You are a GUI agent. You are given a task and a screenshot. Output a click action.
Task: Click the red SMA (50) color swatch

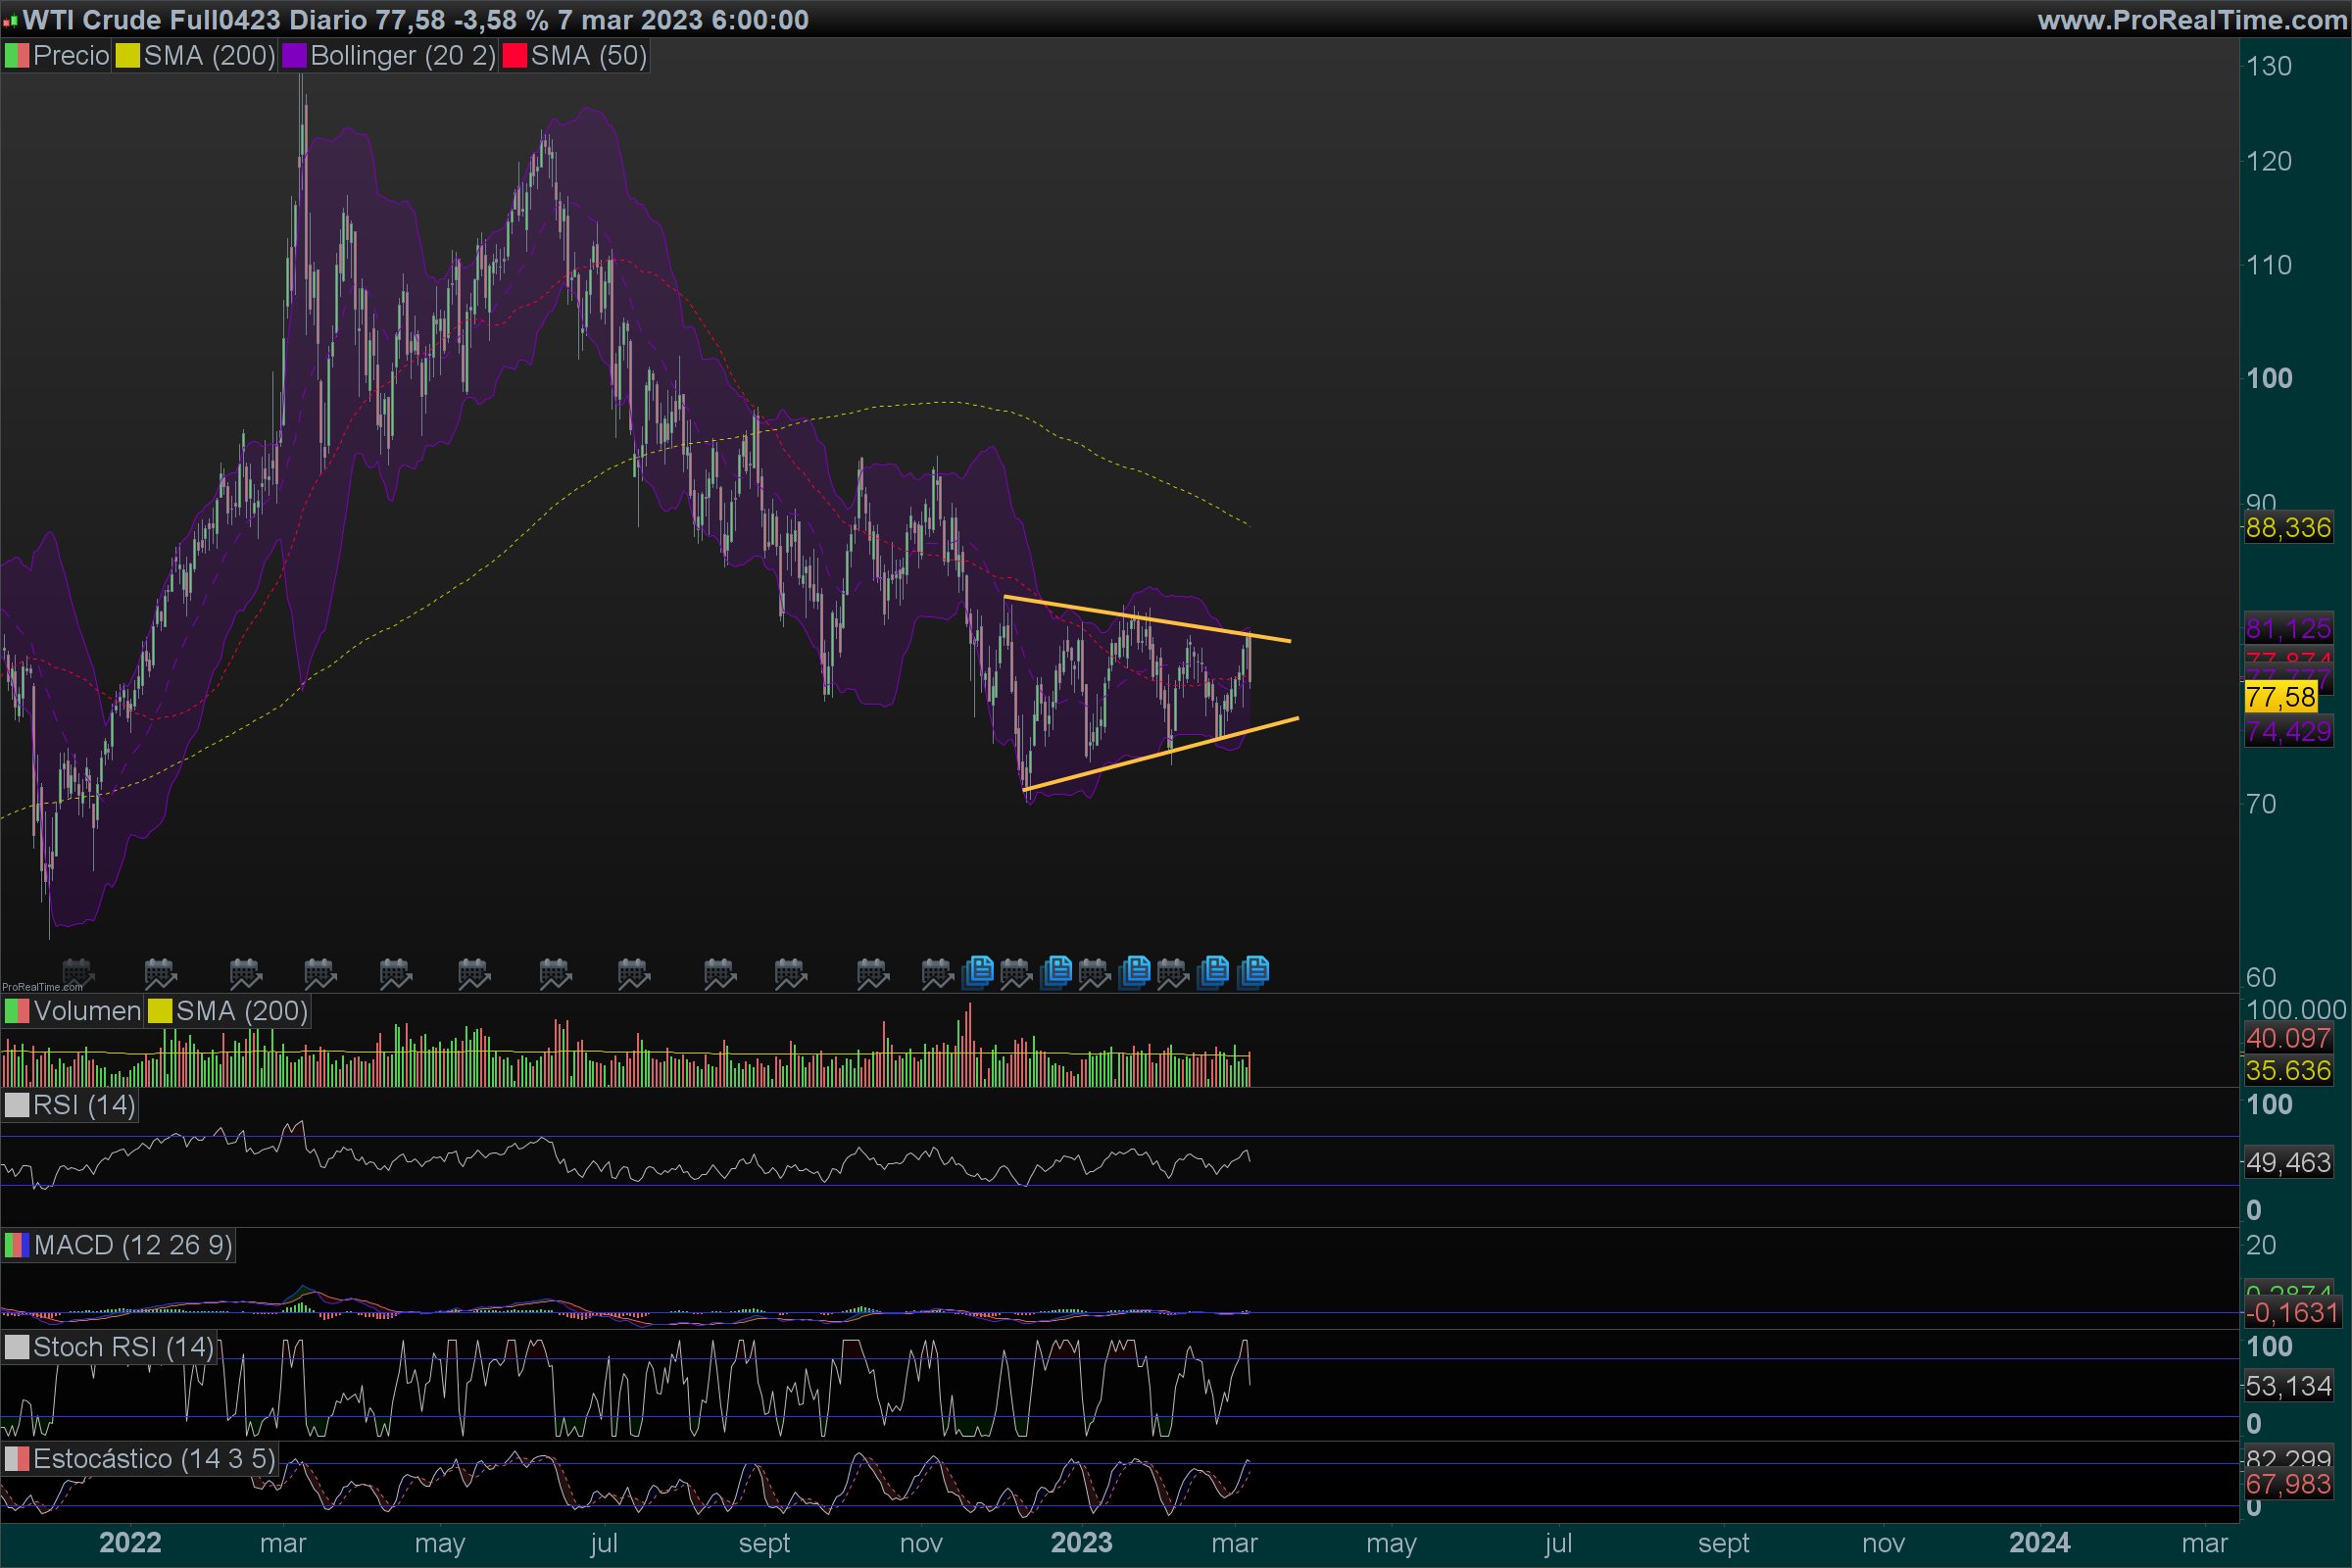tap(514, 56)
